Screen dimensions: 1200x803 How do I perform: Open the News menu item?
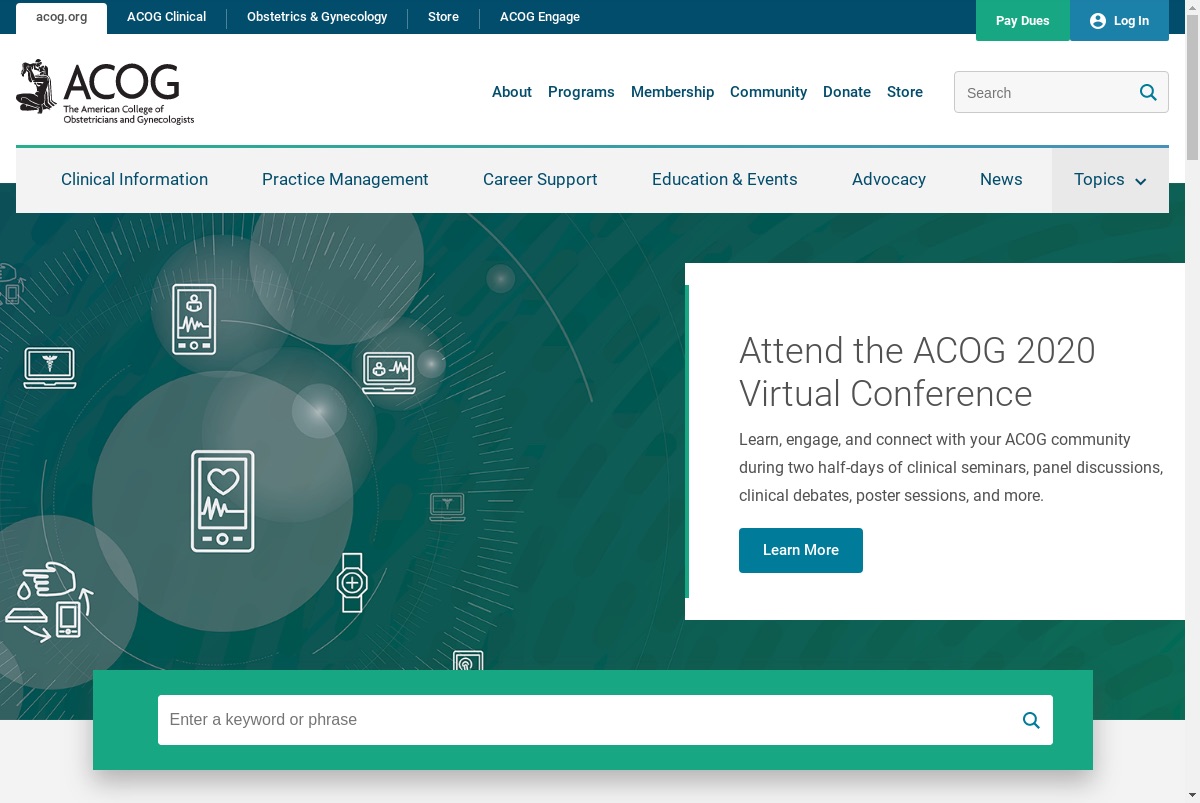pyautogui.click(x=1001, y=180)
